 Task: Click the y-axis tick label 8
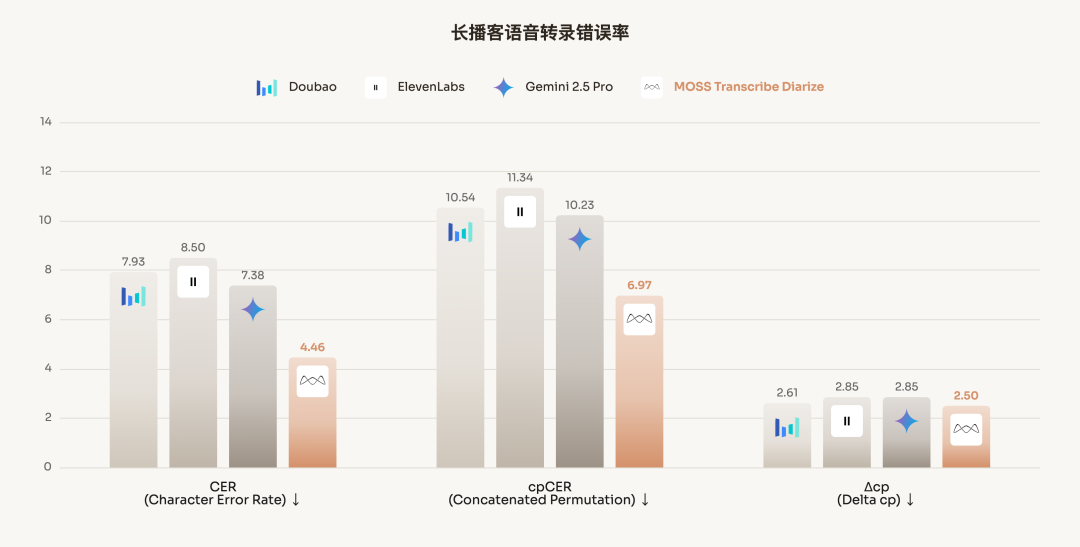pos(48,269)
